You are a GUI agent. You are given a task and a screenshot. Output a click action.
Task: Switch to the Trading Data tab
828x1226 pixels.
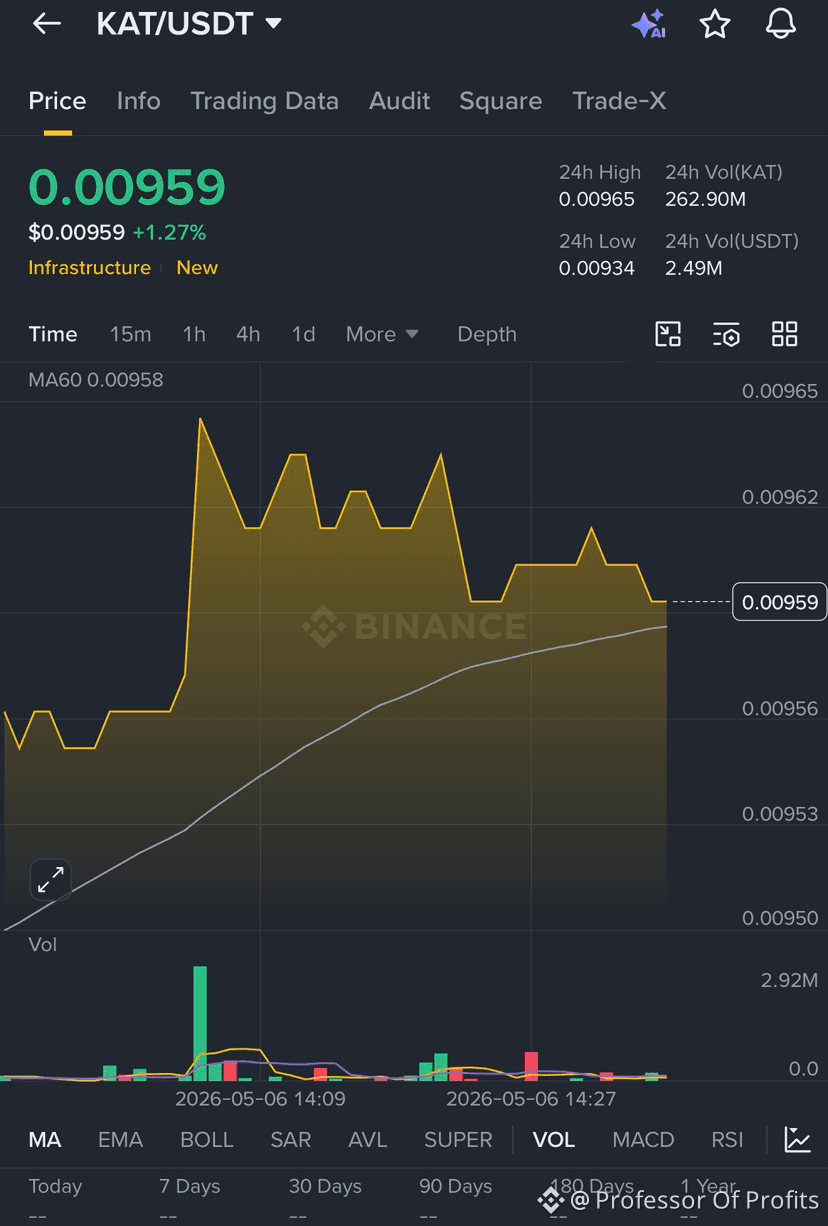(x=264, y=101)
